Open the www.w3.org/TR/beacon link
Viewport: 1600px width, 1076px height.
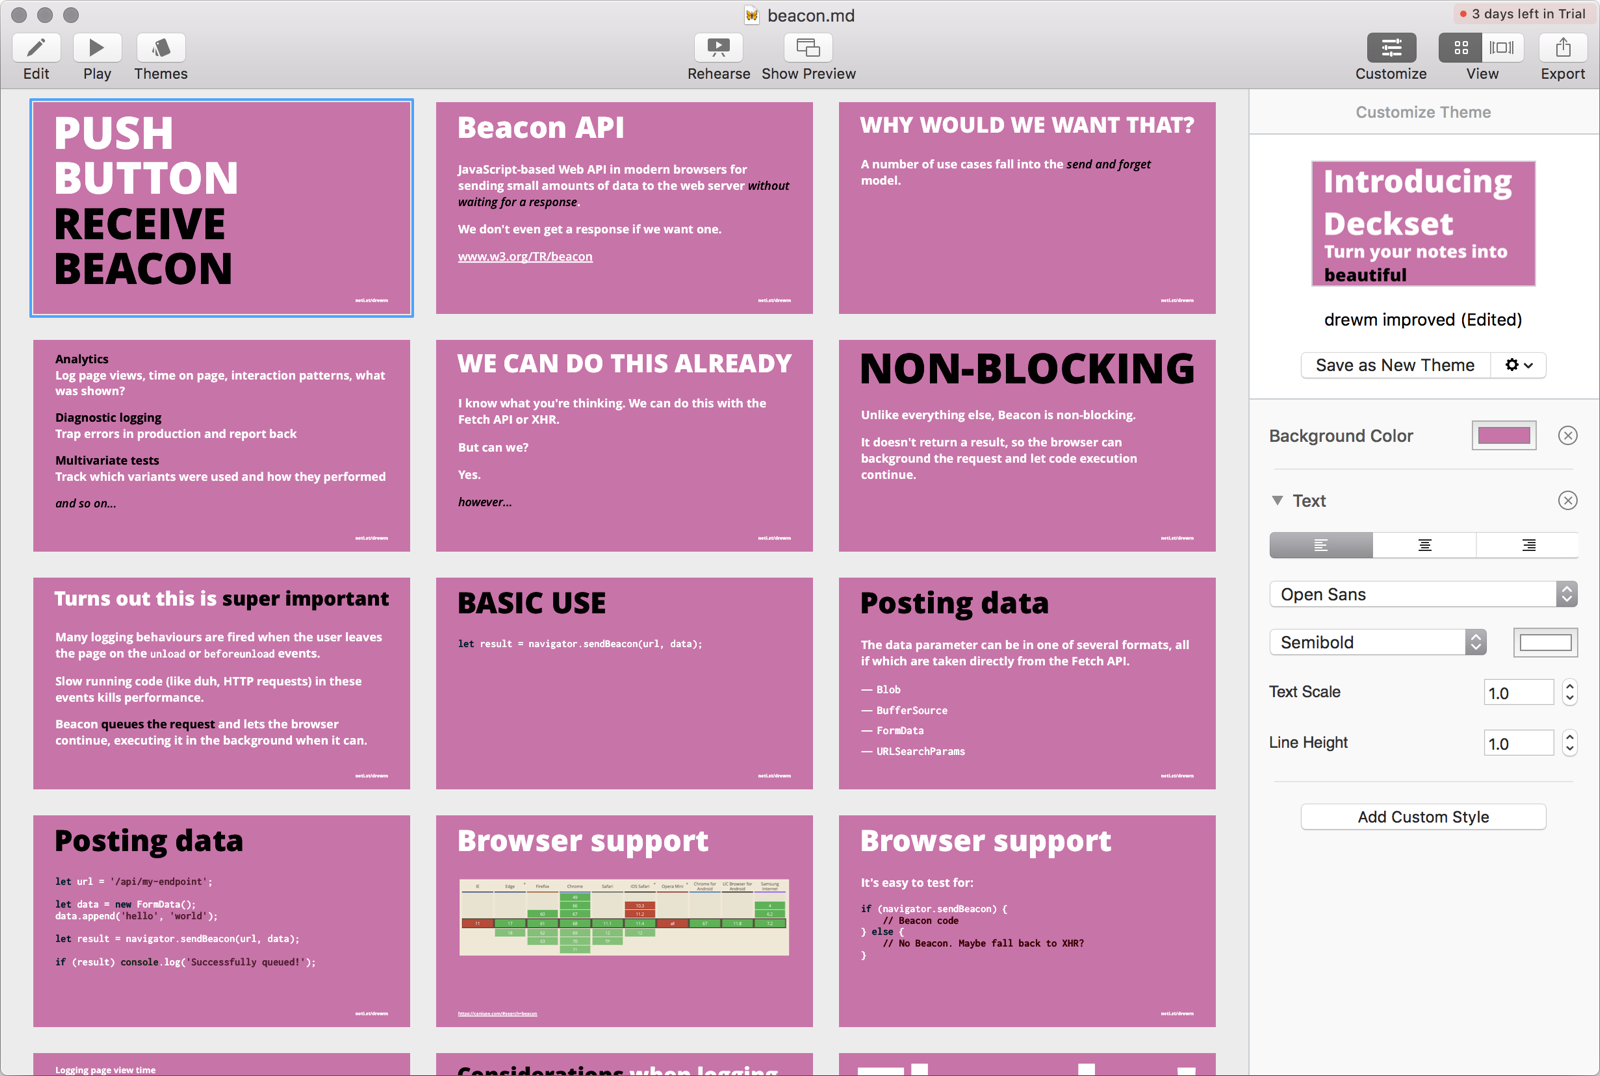[525, 257]
